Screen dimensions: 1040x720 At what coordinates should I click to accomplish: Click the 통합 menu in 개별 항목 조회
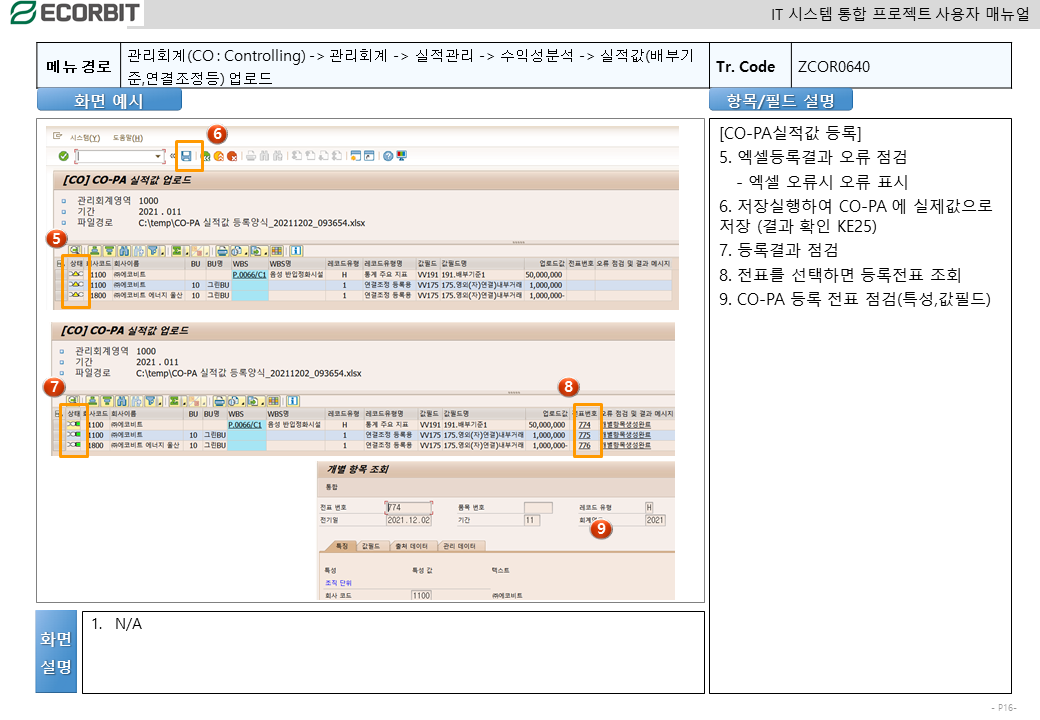(x=332, y=487)
